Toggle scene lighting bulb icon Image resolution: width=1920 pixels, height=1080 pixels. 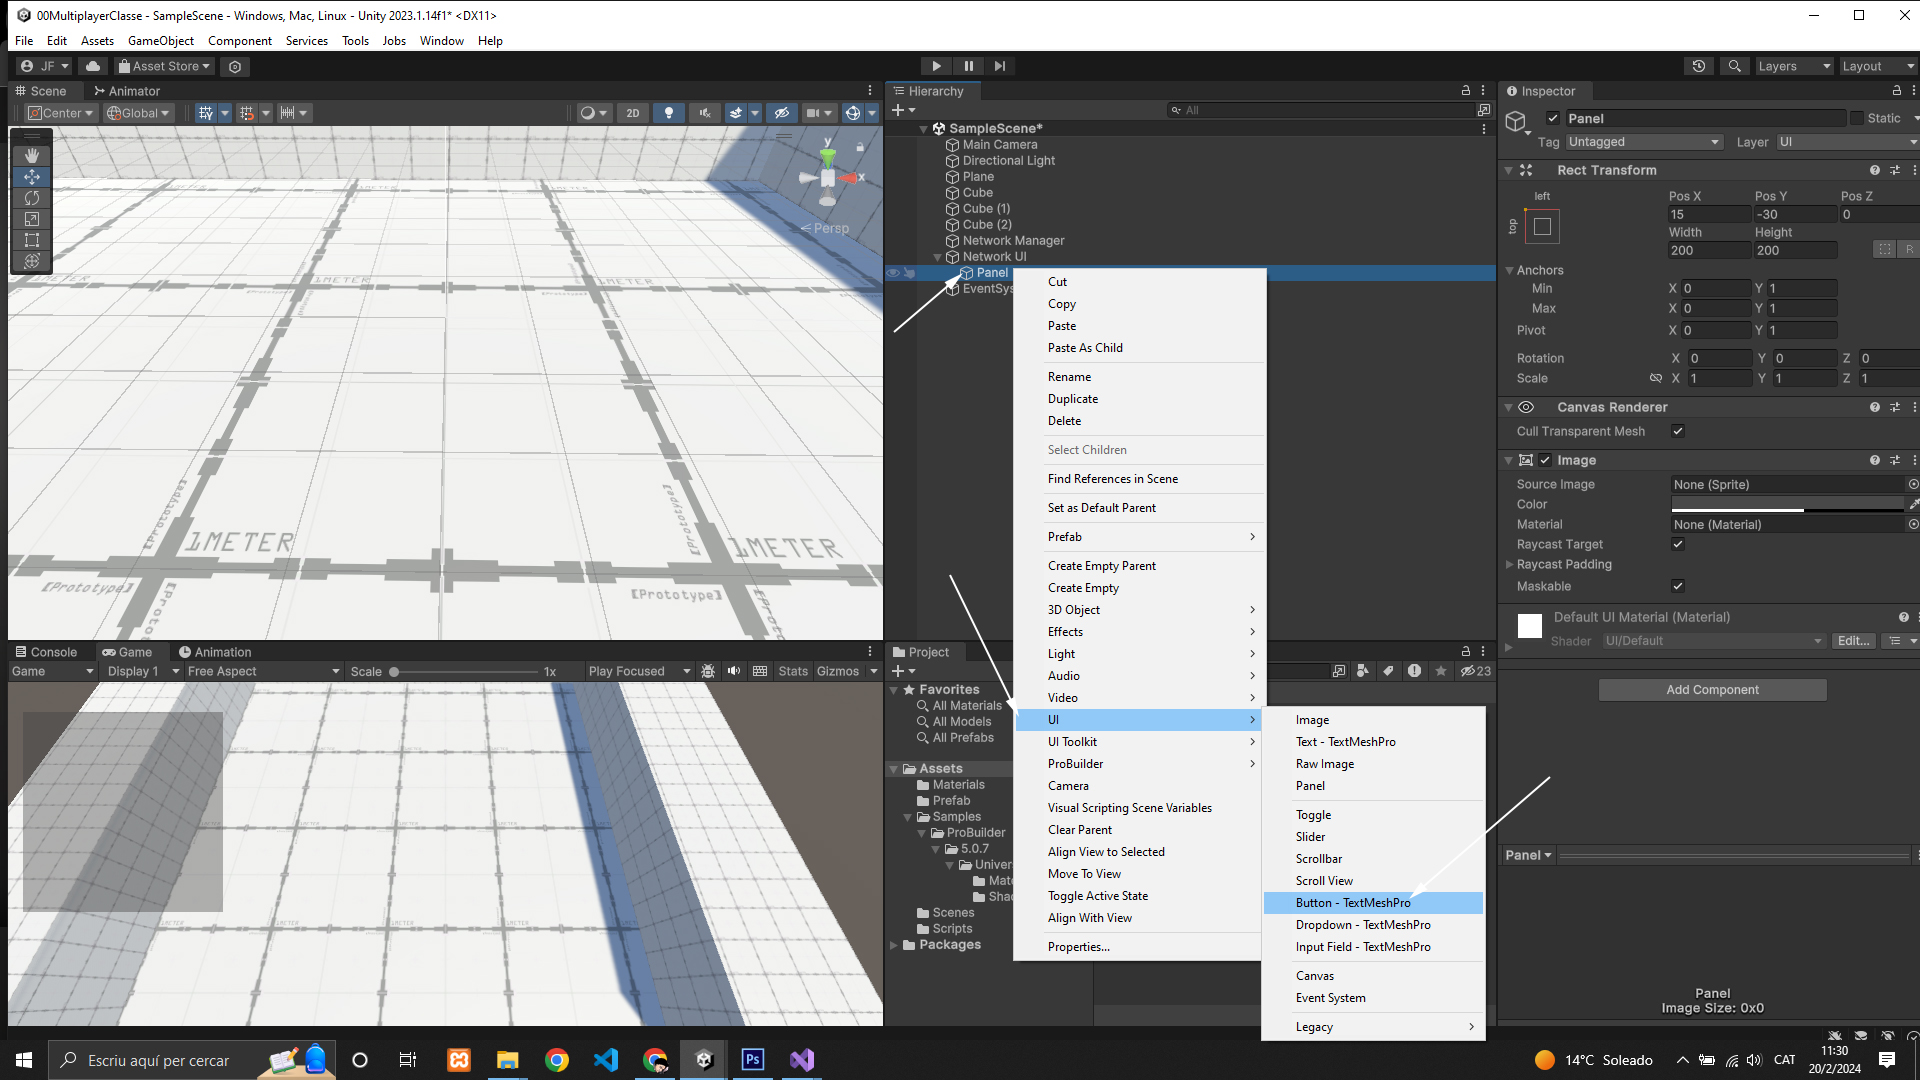click(x=669, y=113)
